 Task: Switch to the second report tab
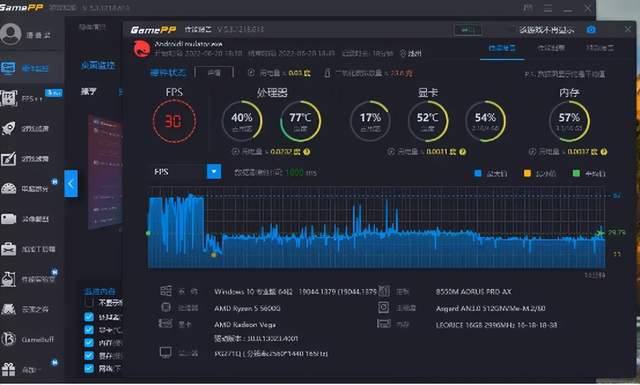coord(551,48)
